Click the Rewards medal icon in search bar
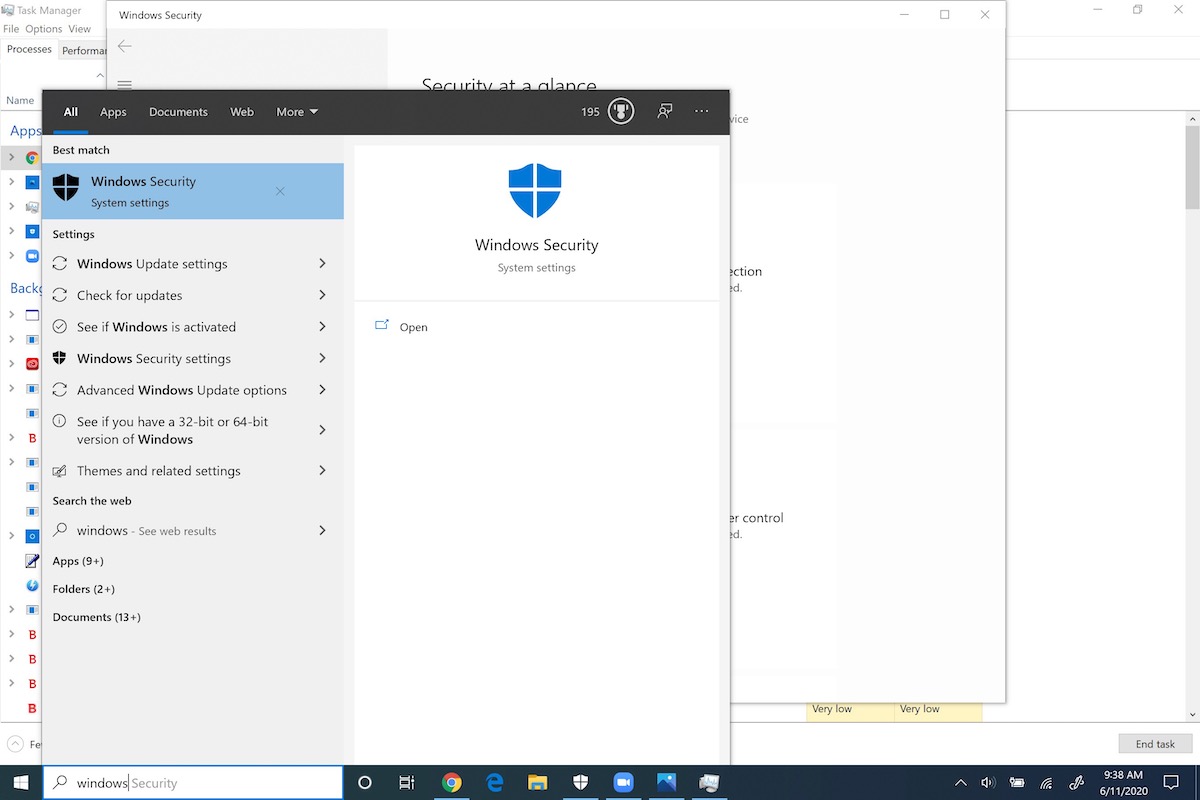Viewport: 1200px width, 800px height. [620, 111]
